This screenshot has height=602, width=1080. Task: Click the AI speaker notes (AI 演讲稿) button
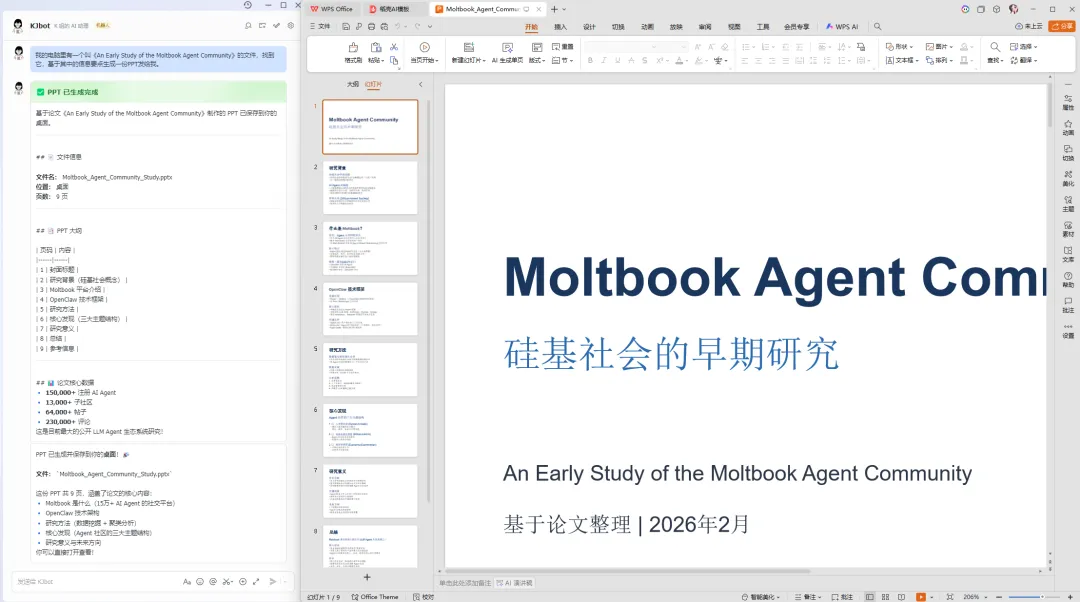(x=515, y=583)
